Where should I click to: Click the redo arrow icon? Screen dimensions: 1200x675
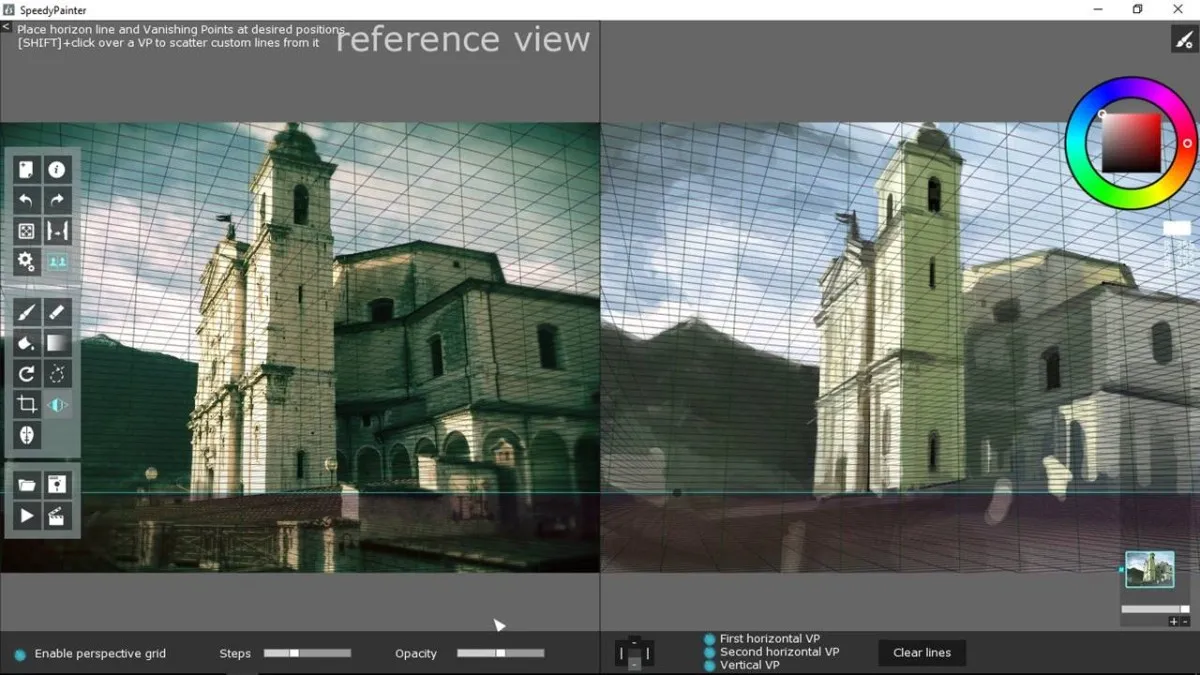[x=58, y=200]
